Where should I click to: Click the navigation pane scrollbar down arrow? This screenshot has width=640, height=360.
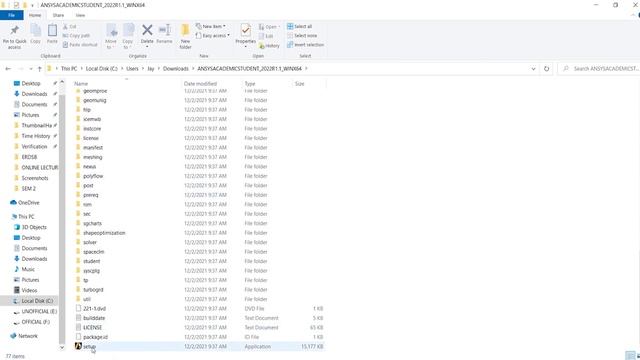[62, 348]
